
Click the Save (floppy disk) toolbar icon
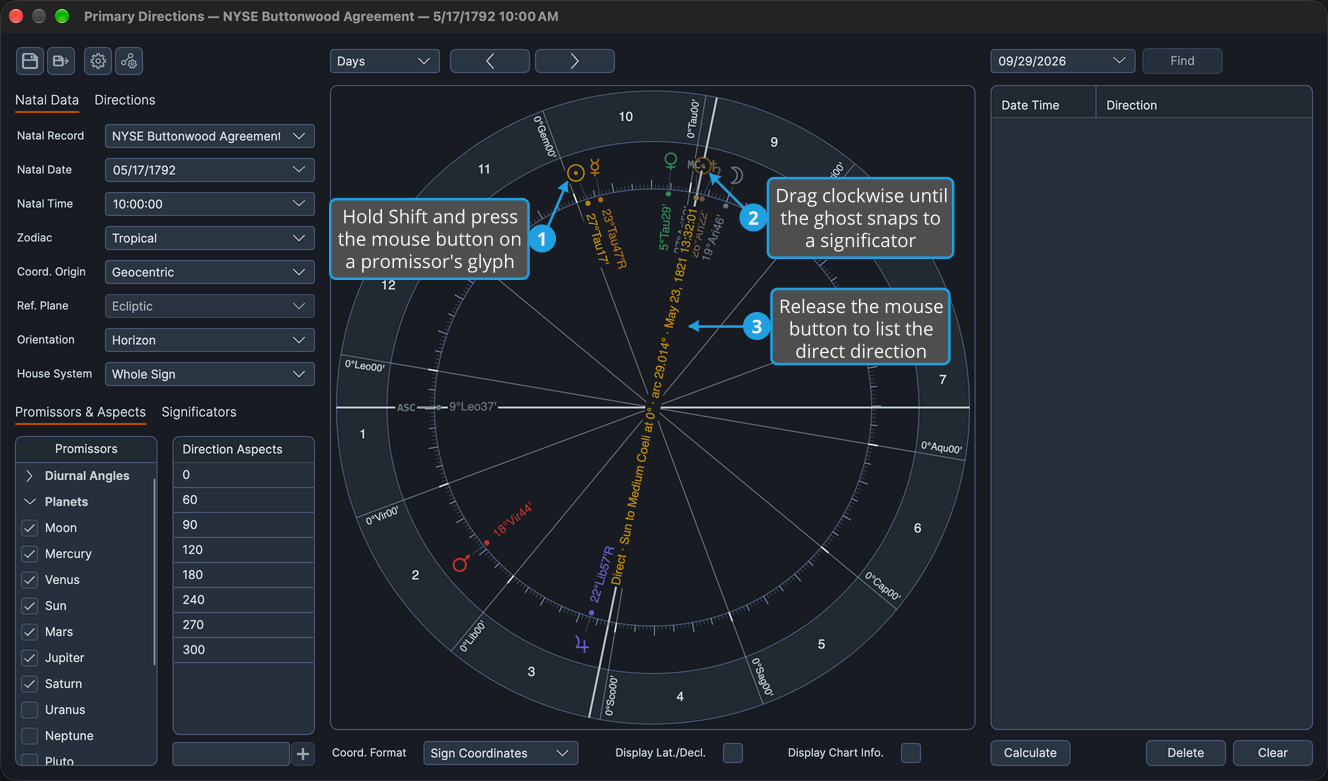tap(30, 61)
